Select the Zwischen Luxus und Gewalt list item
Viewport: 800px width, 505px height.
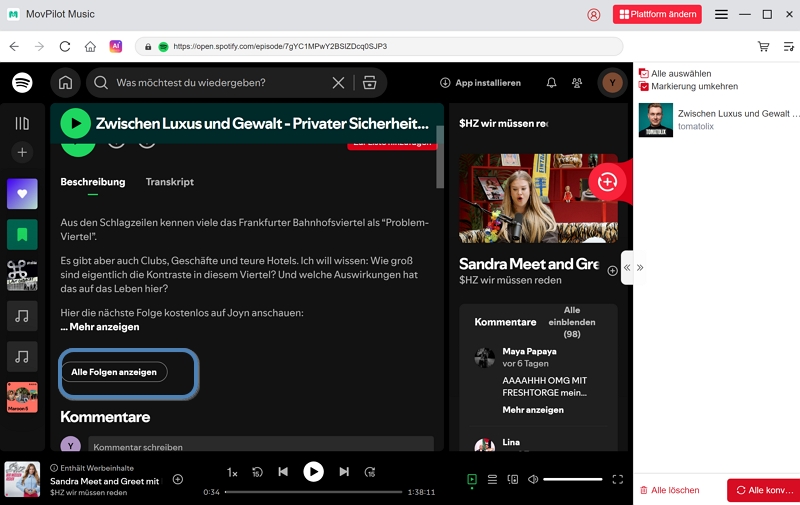(x=719, y=120)
